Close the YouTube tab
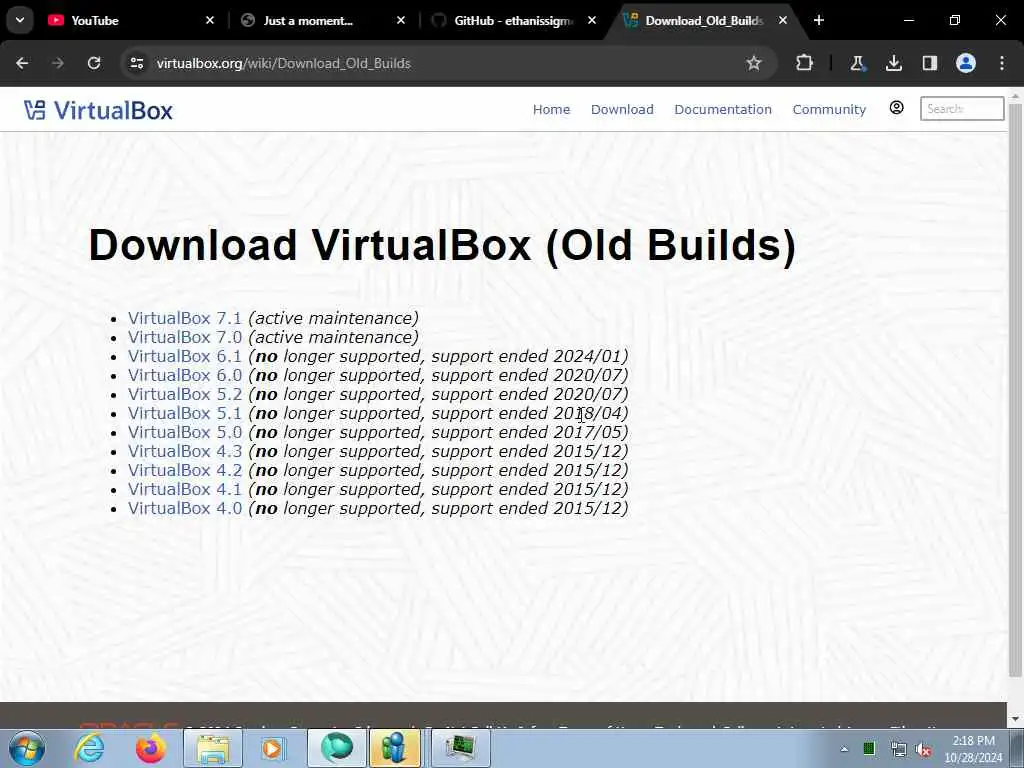 pyautogui.click(x=210, y=20)
